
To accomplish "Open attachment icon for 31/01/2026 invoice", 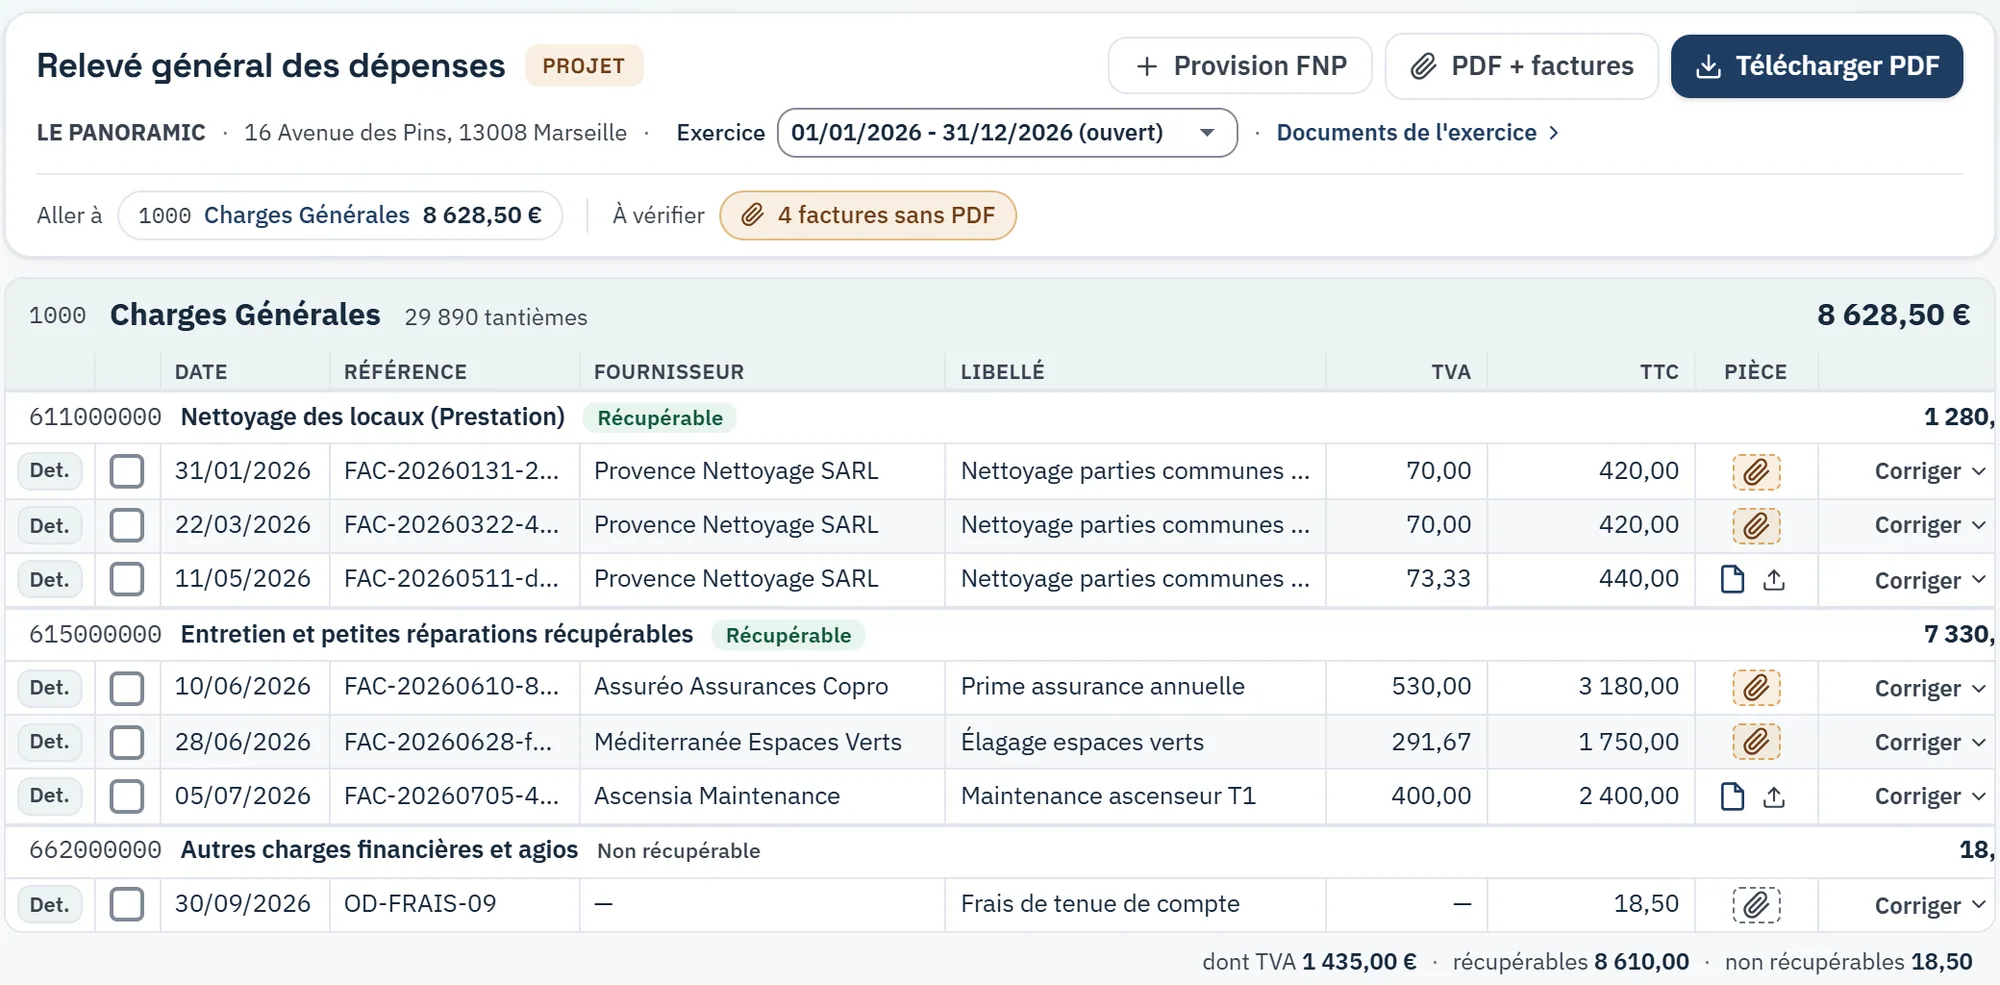I will pyautogui.click(x=1756, y=471).
